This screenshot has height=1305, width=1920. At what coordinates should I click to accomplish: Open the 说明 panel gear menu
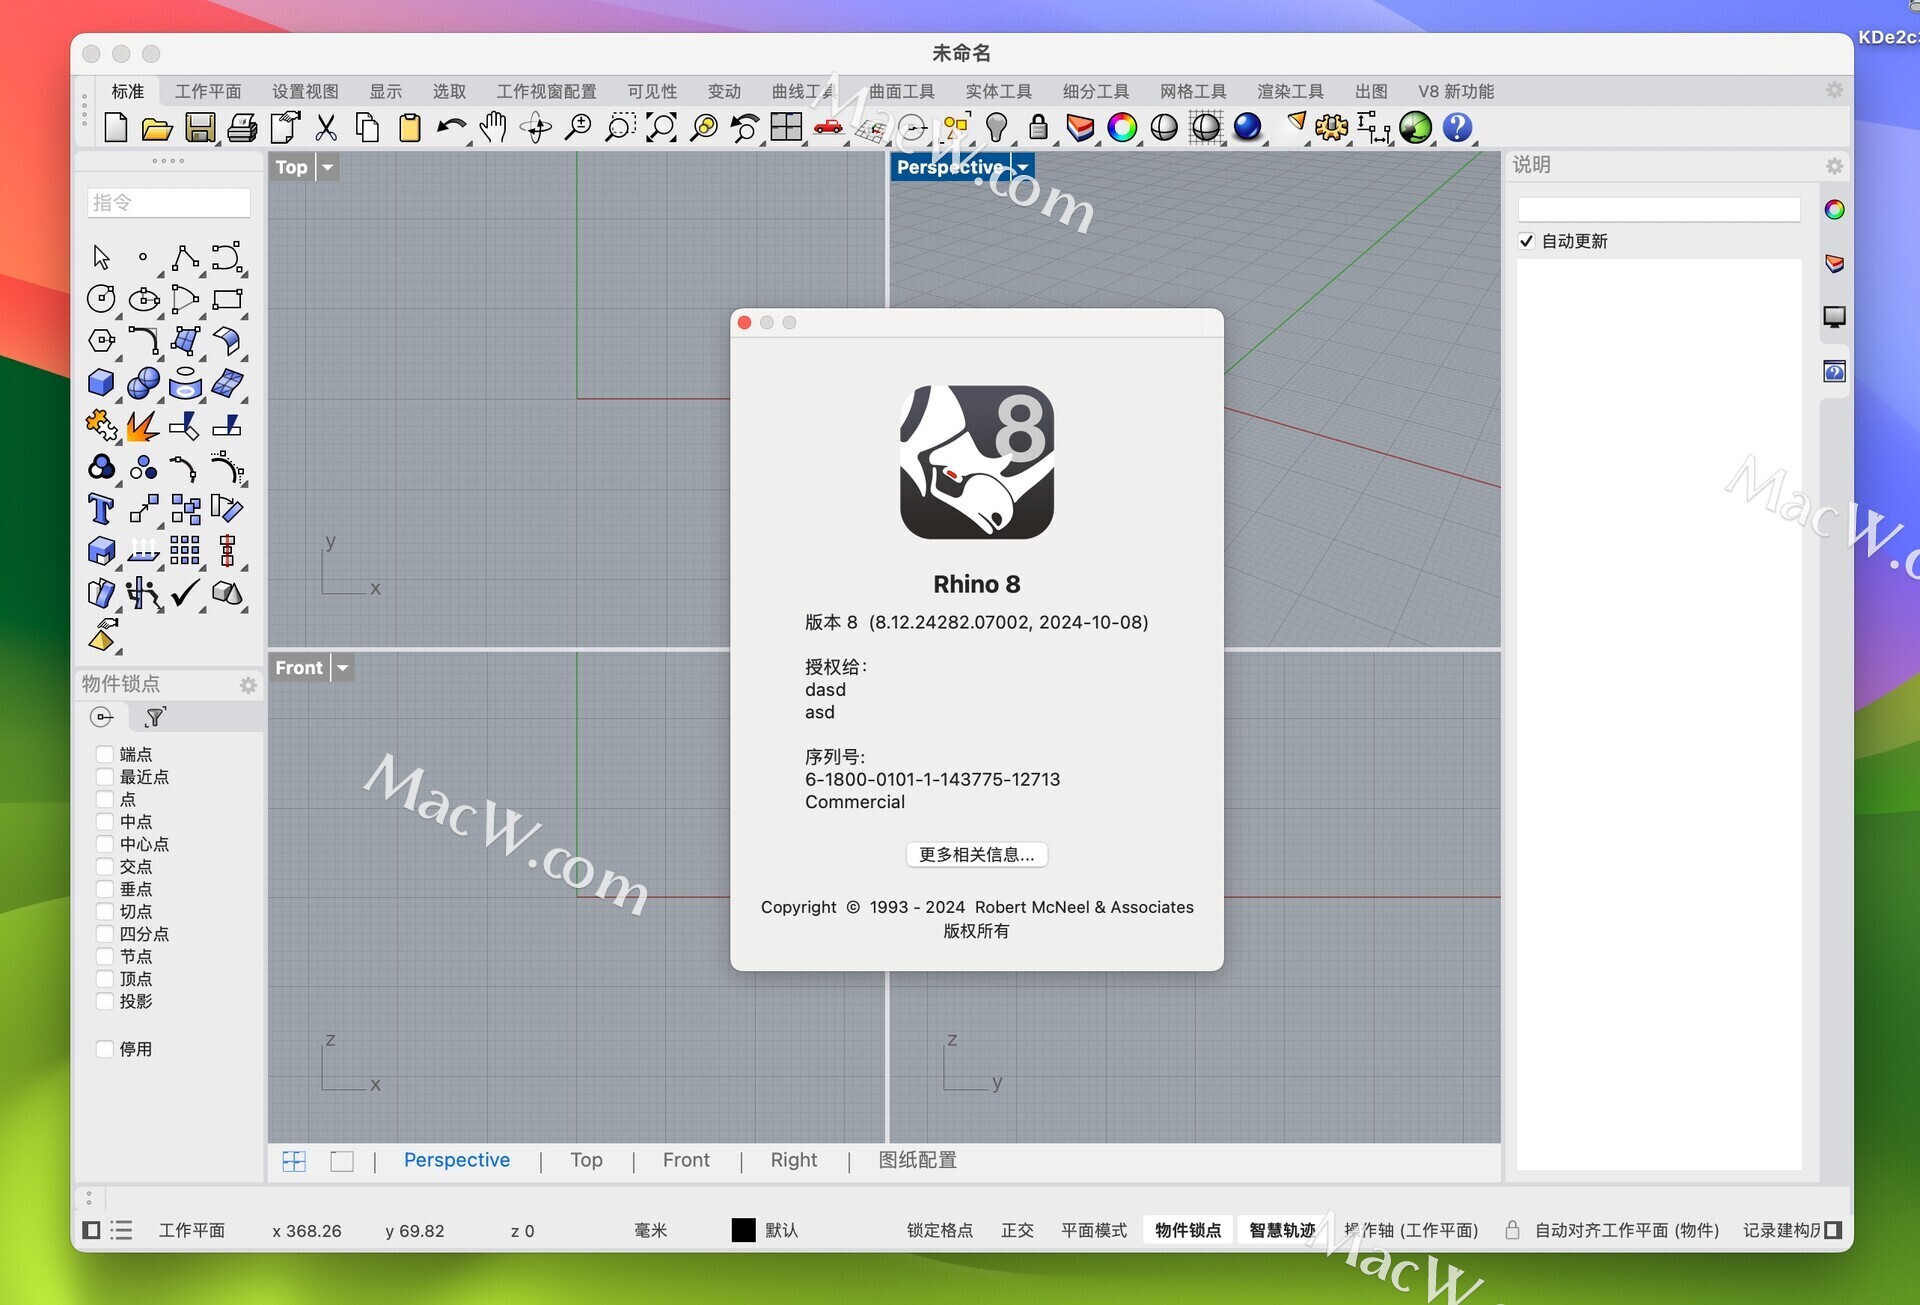(1834, 166)
